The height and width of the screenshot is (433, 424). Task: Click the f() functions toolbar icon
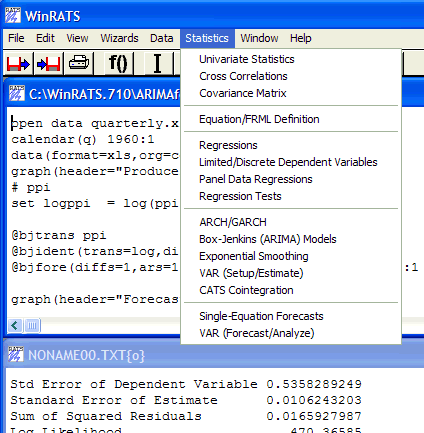tap(118, 63)
